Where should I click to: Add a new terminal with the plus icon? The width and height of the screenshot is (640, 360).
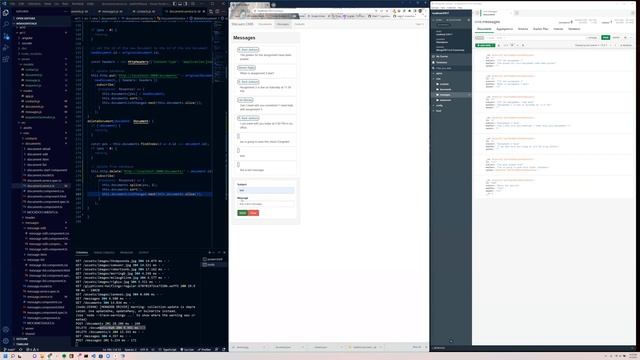(x=209, y=253)
